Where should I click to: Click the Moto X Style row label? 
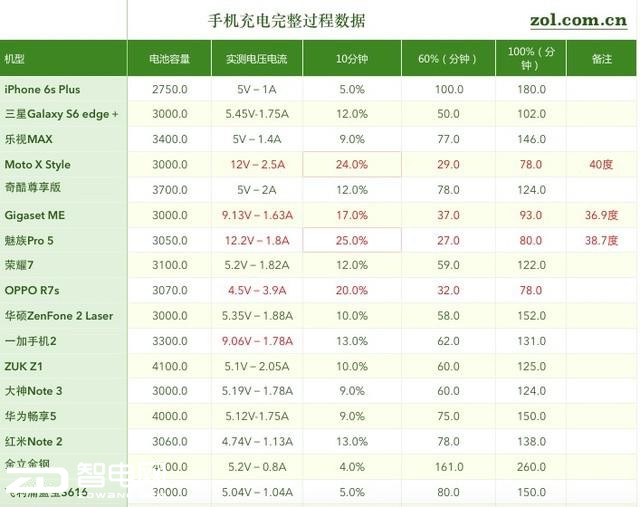coord(37,165)
